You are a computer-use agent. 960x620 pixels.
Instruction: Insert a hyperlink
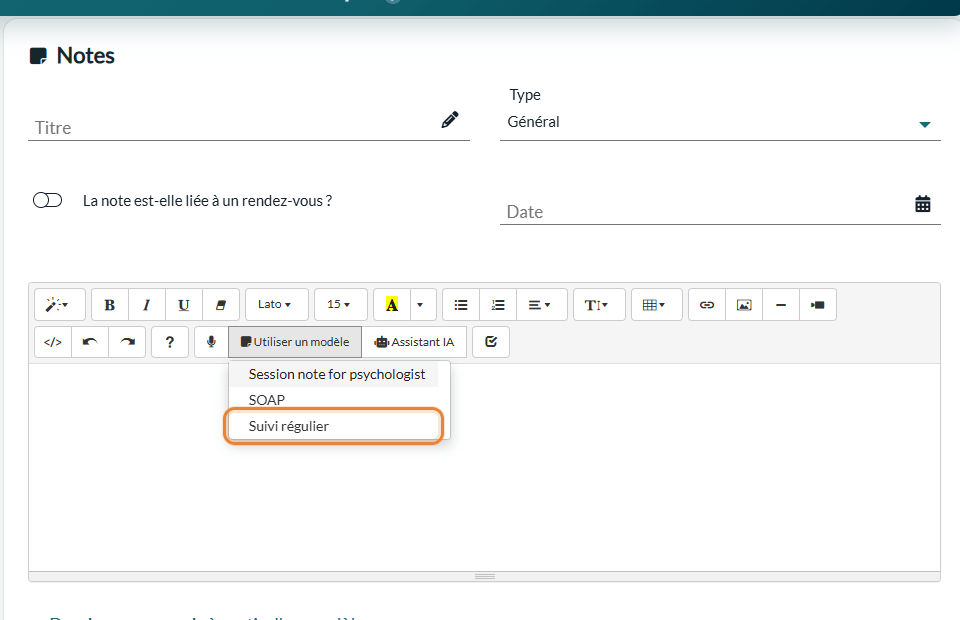coord(707,305)
